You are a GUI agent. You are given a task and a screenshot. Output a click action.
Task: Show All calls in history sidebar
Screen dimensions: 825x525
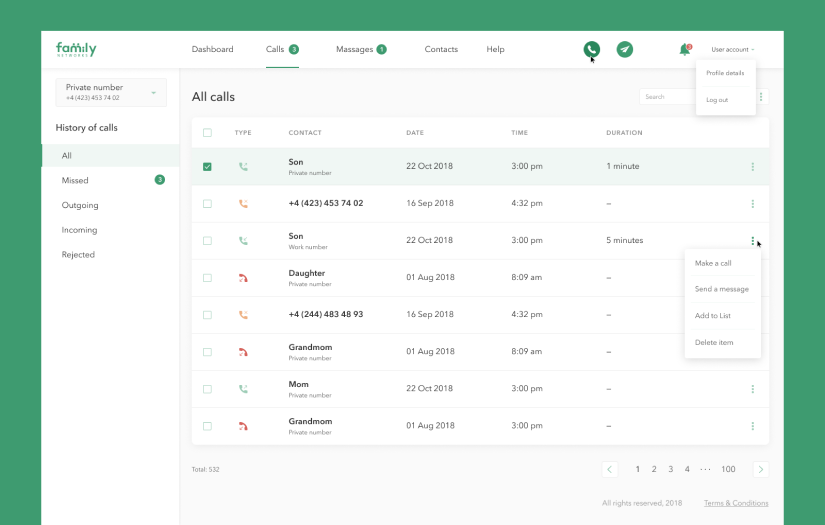point(110,156)
